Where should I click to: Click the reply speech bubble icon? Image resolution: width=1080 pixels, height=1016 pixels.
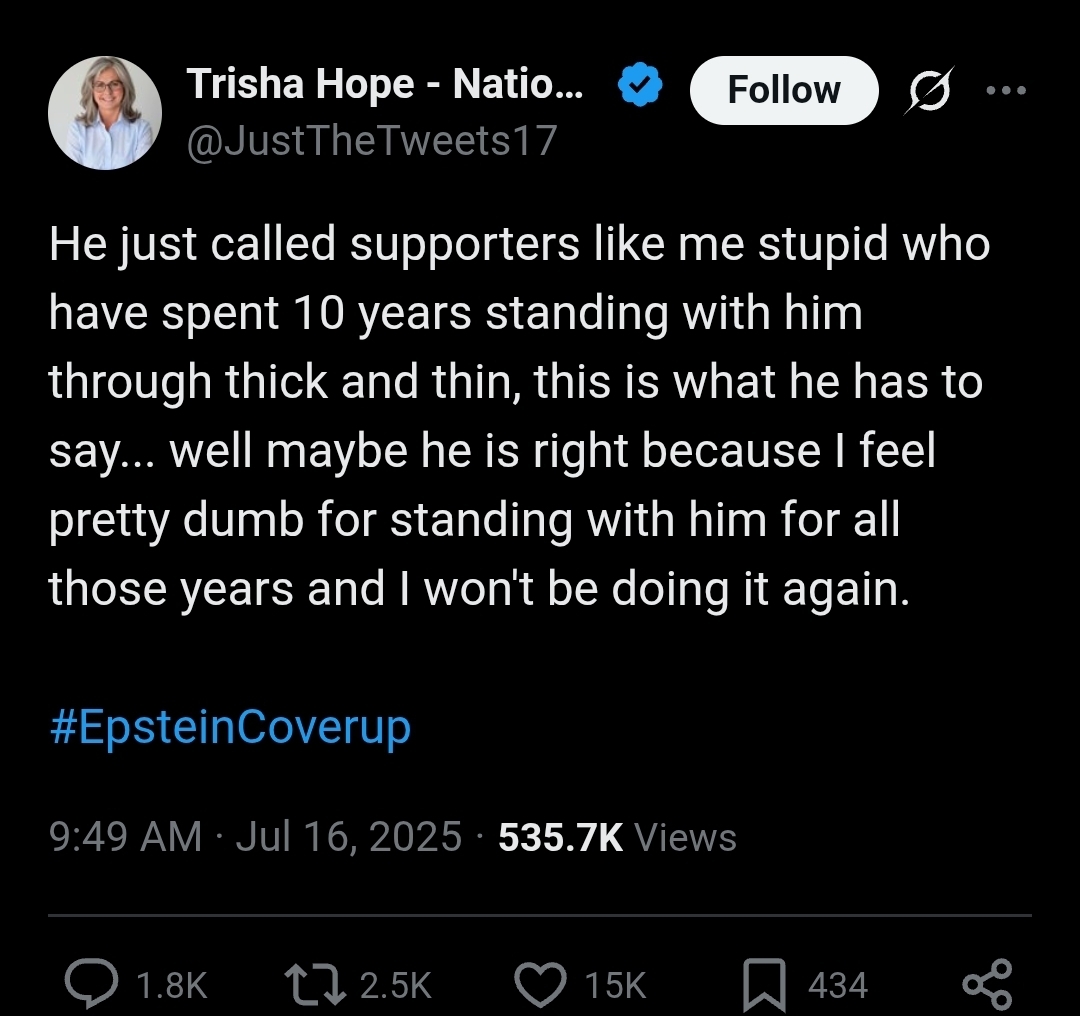coord(93,984)
